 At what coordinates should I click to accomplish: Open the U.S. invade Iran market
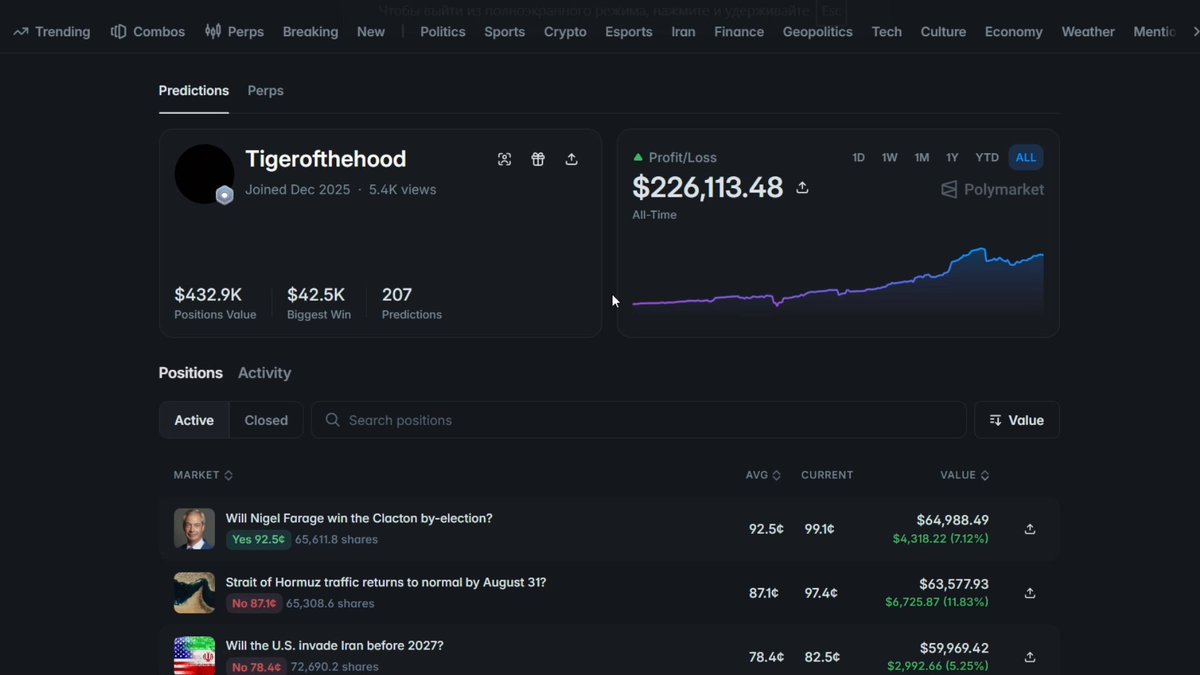coord(334,646)
